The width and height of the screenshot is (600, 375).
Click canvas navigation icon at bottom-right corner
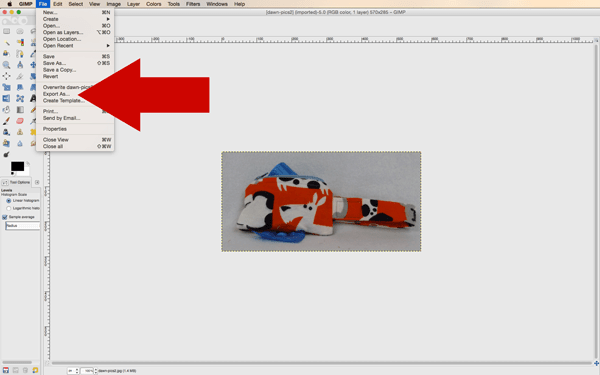[596, 363]
